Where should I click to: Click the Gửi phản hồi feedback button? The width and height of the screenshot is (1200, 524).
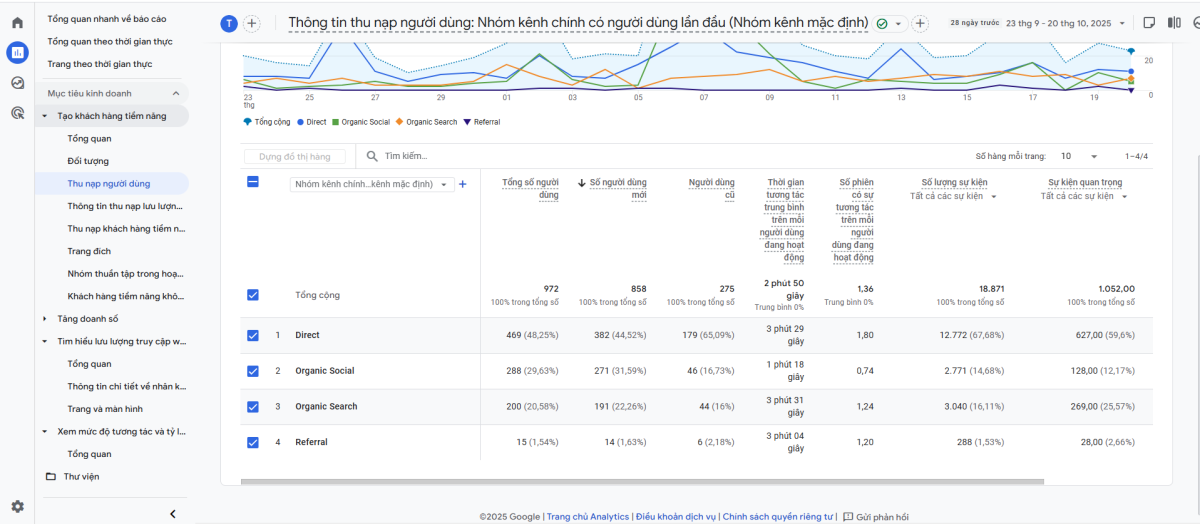(875, 517)
